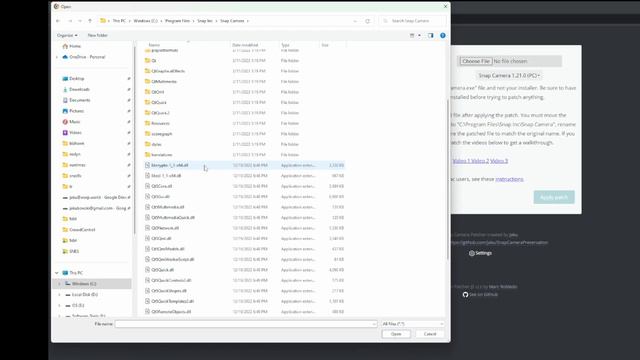Image resolution: width=640 pixels, height=360 pixels.
Task: Go back using the navigation arrow
Action: tap(58, 21)
